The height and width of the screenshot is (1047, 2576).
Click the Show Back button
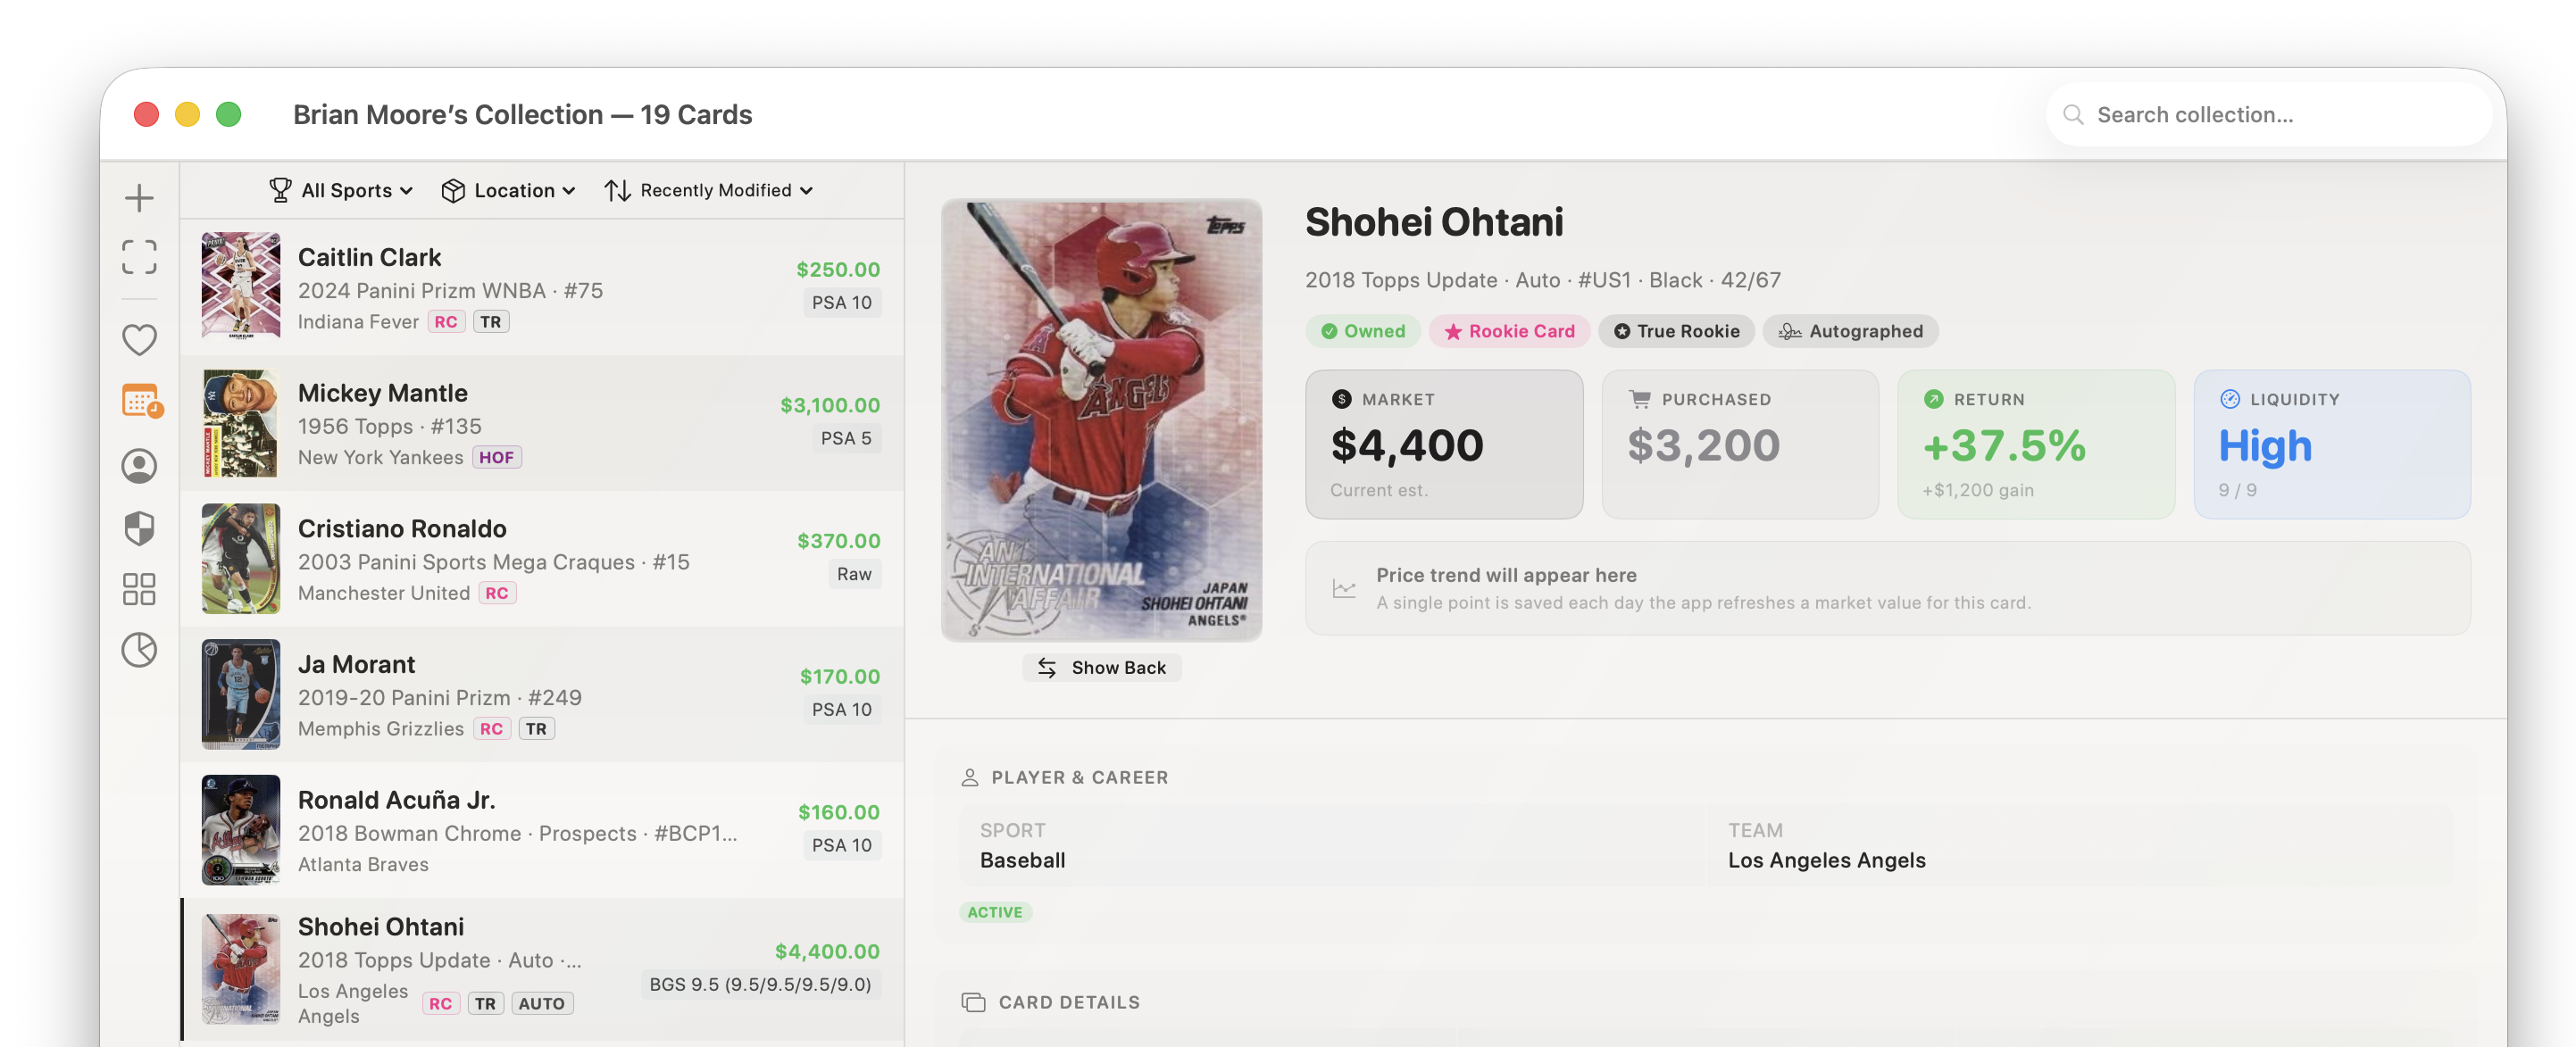pyautogui.click(x=1101, y=667)
